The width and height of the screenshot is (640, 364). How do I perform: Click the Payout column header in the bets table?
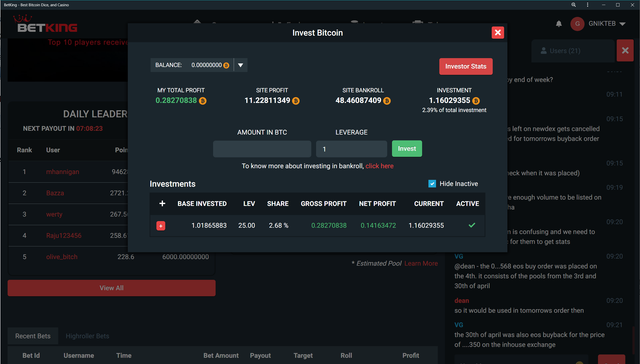click(x=260, y=355)
